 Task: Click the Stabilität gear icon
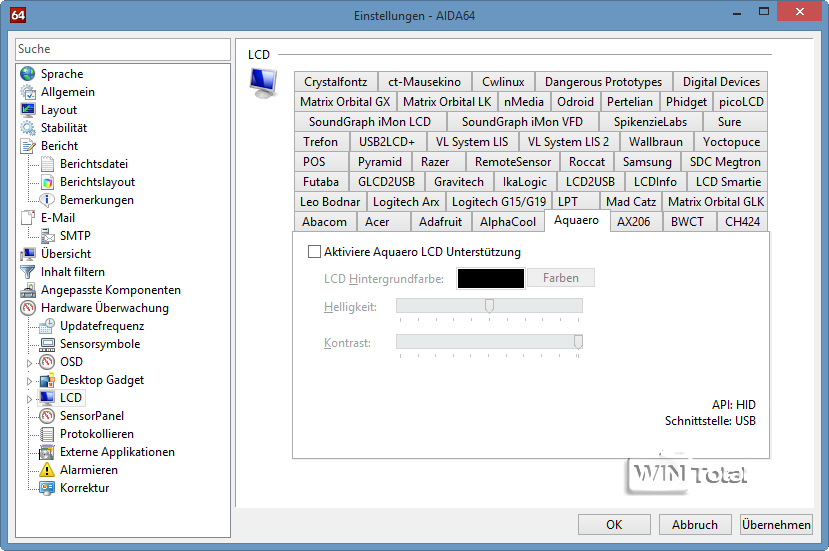point(27,128)
